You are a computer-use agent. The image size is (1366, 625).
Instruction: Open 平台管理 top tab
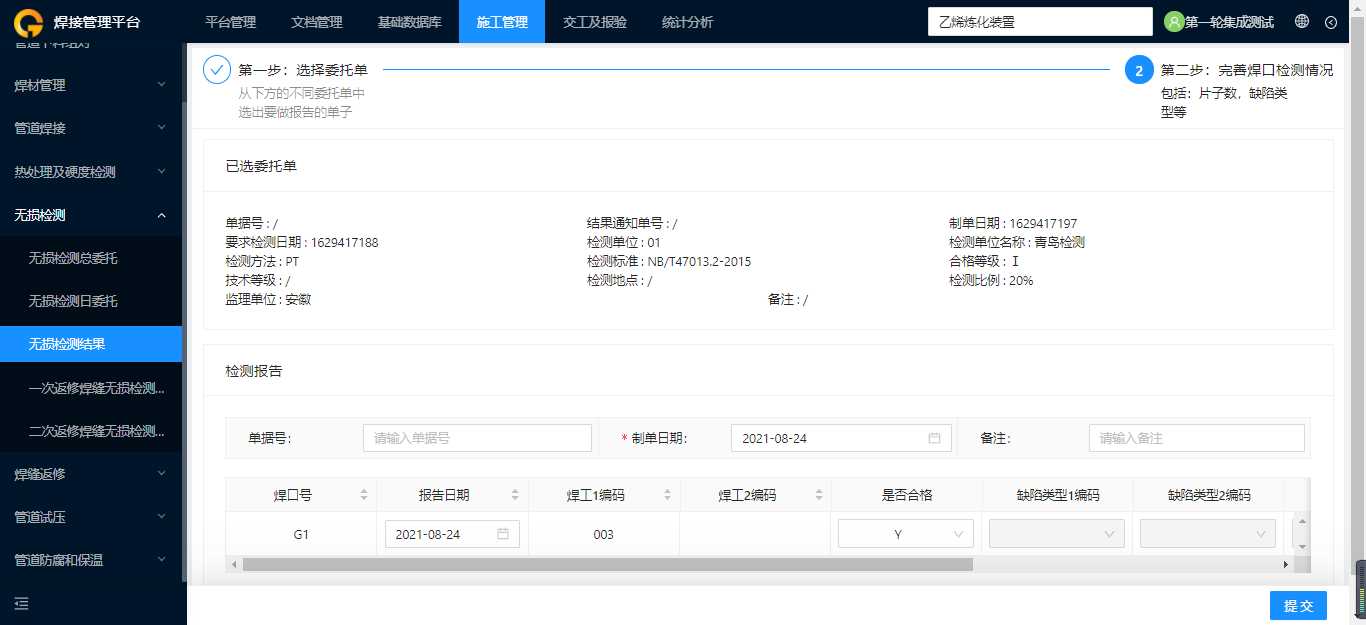[x=230, y=22]
